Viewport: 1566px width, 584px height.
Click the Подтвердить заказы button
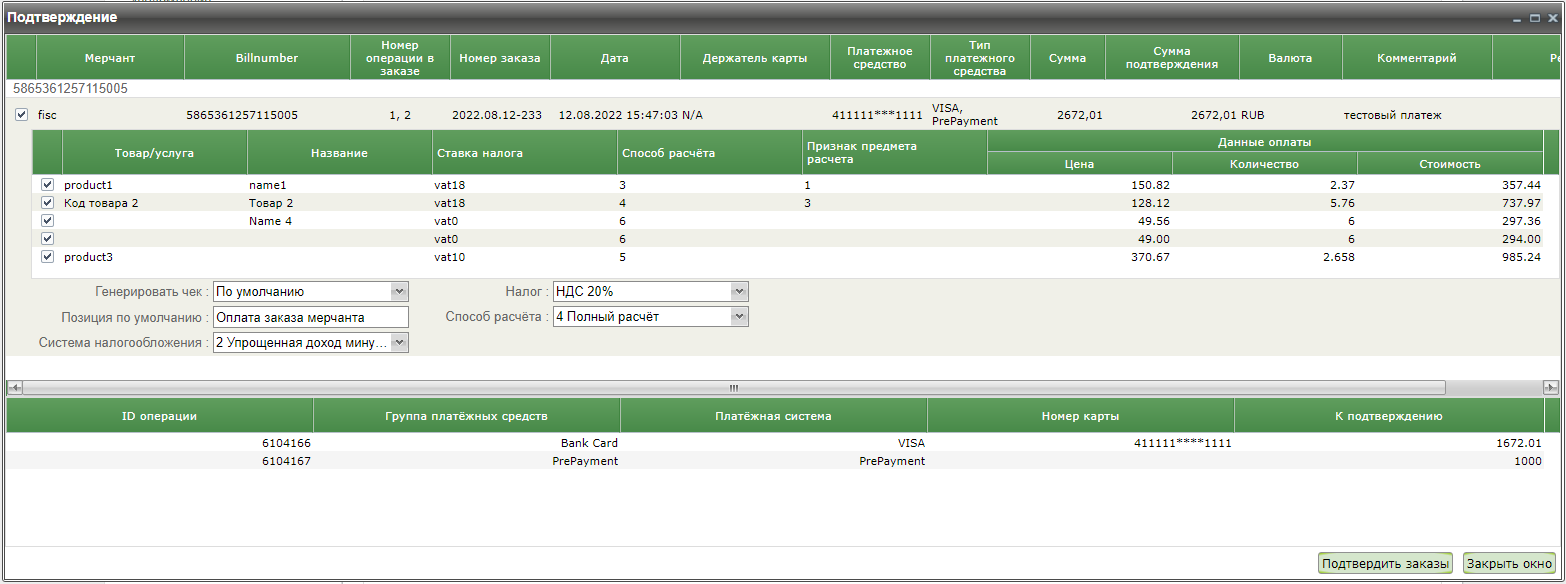(x=1384, y=564)
